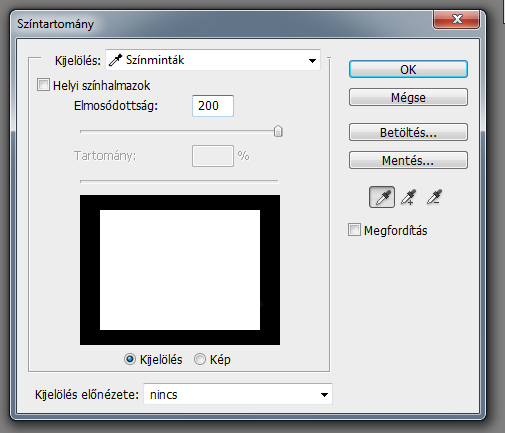
Task: Click the Mentés... button
Action: 408,160
